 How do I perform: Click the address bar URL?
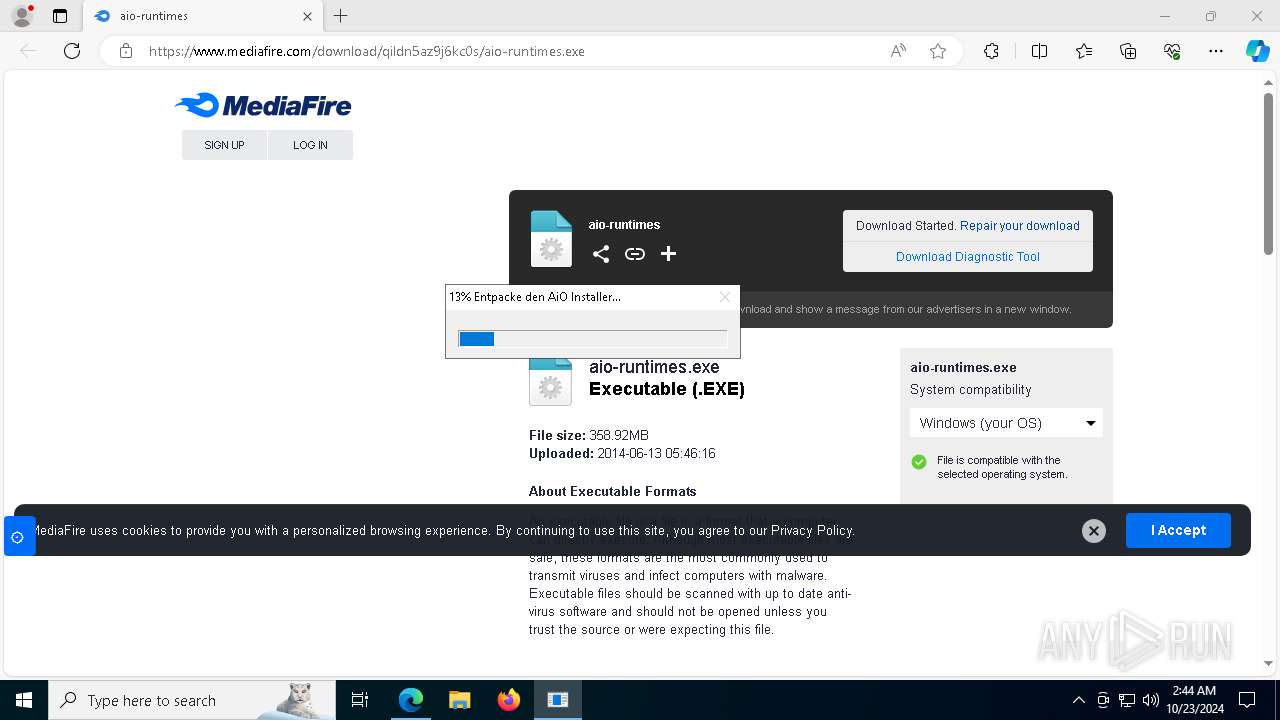pyautogui.click(x=367, y=51)
